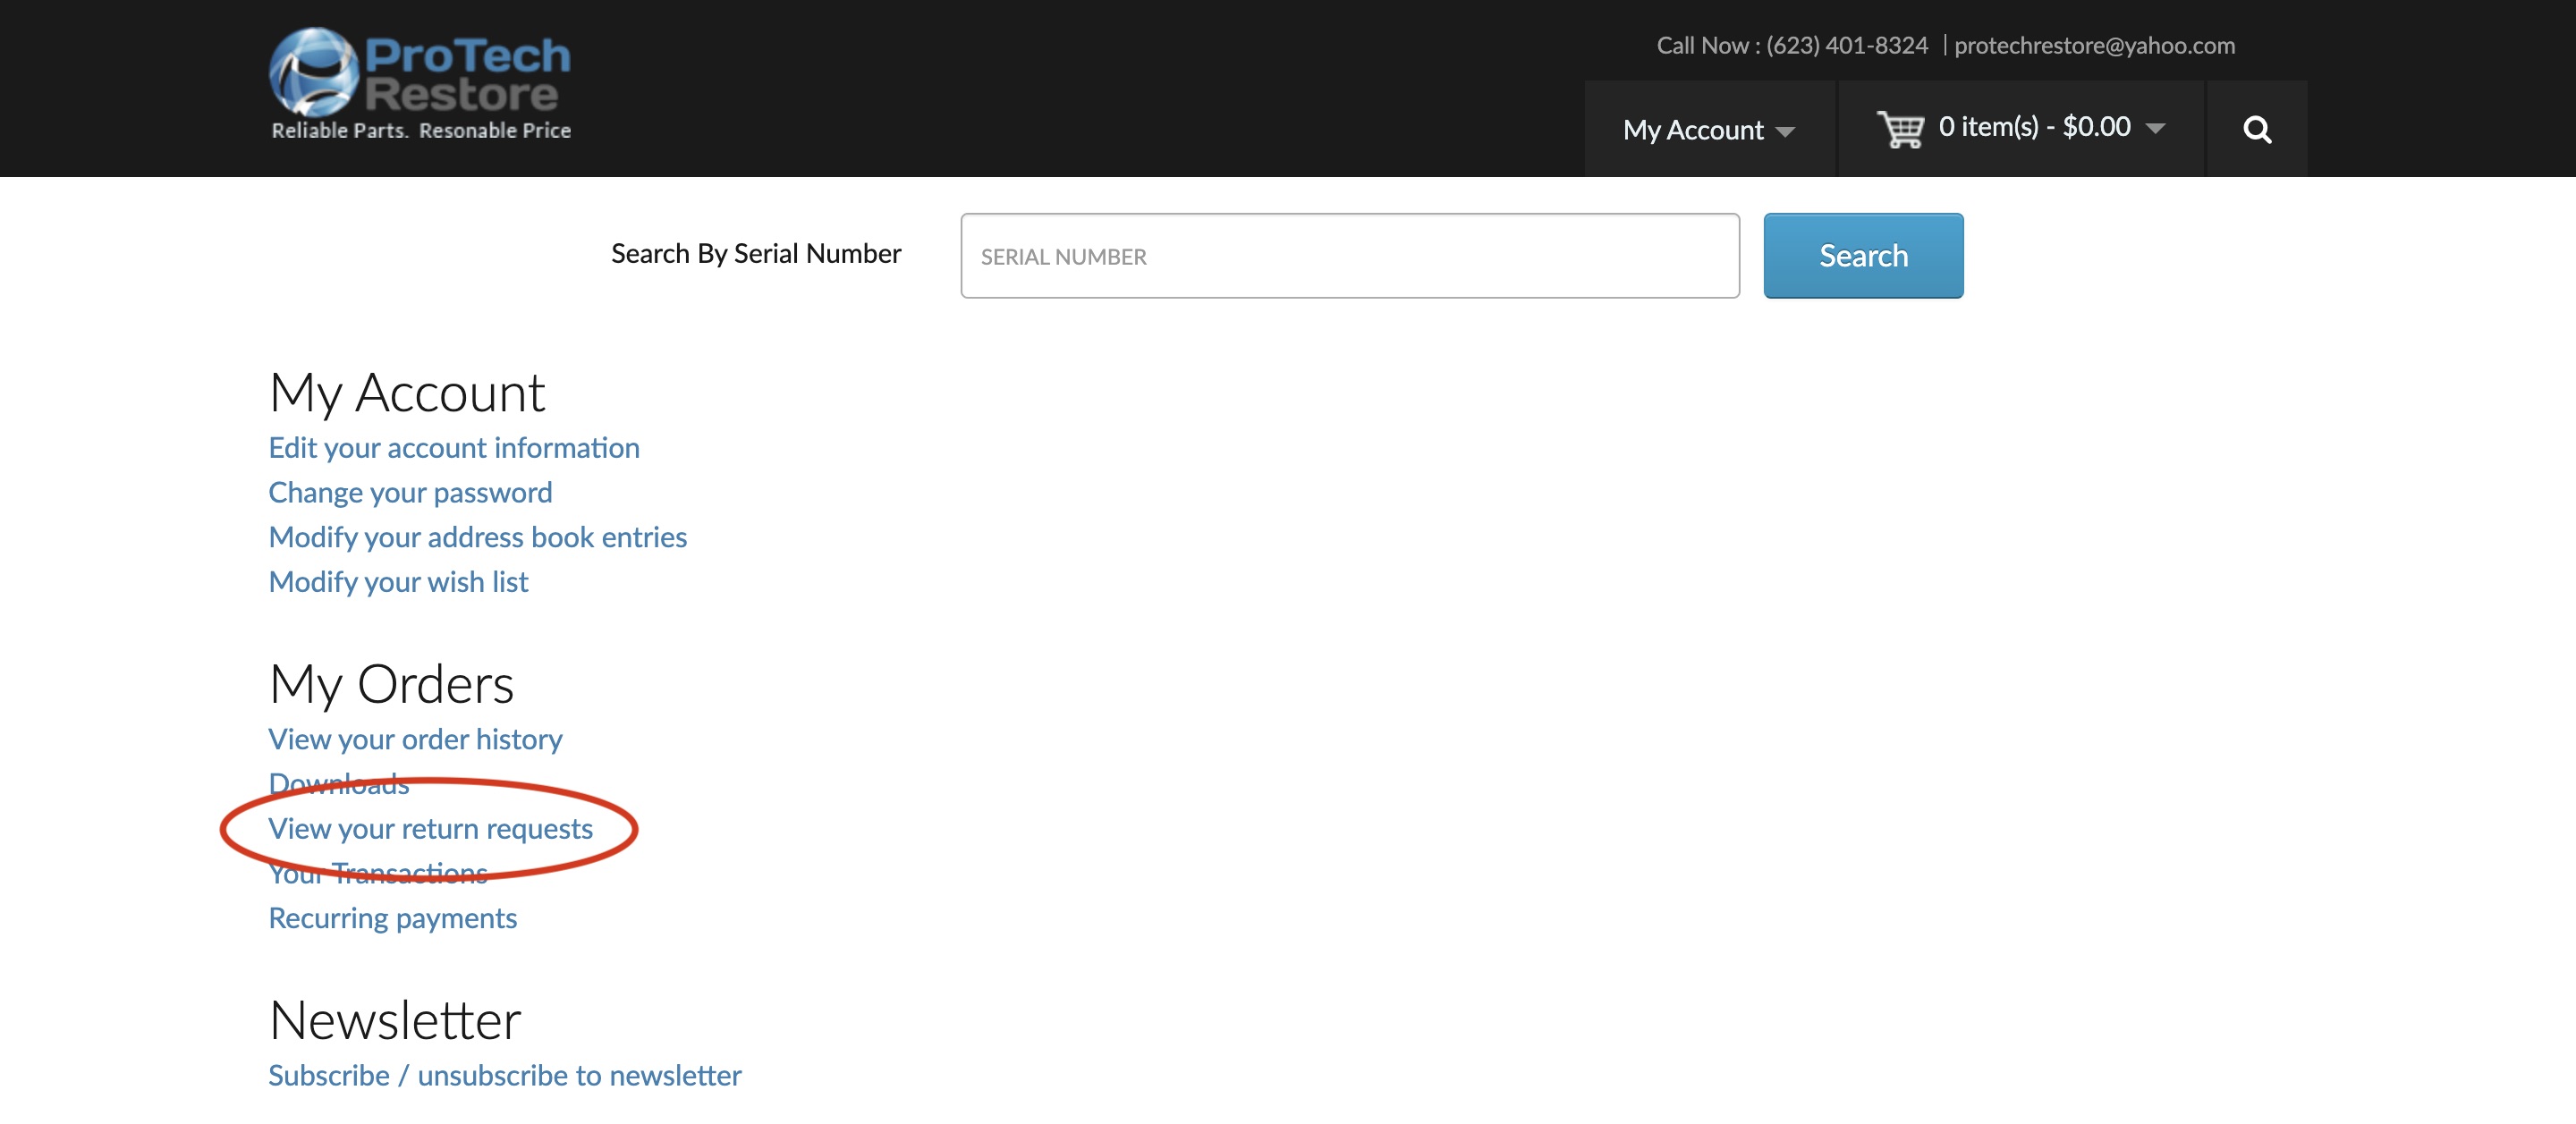Viewport: 2576px width, 1124px height.
Task: Click the Call Now phone number
Action: pyautogui.click(x=1846, y=46)
